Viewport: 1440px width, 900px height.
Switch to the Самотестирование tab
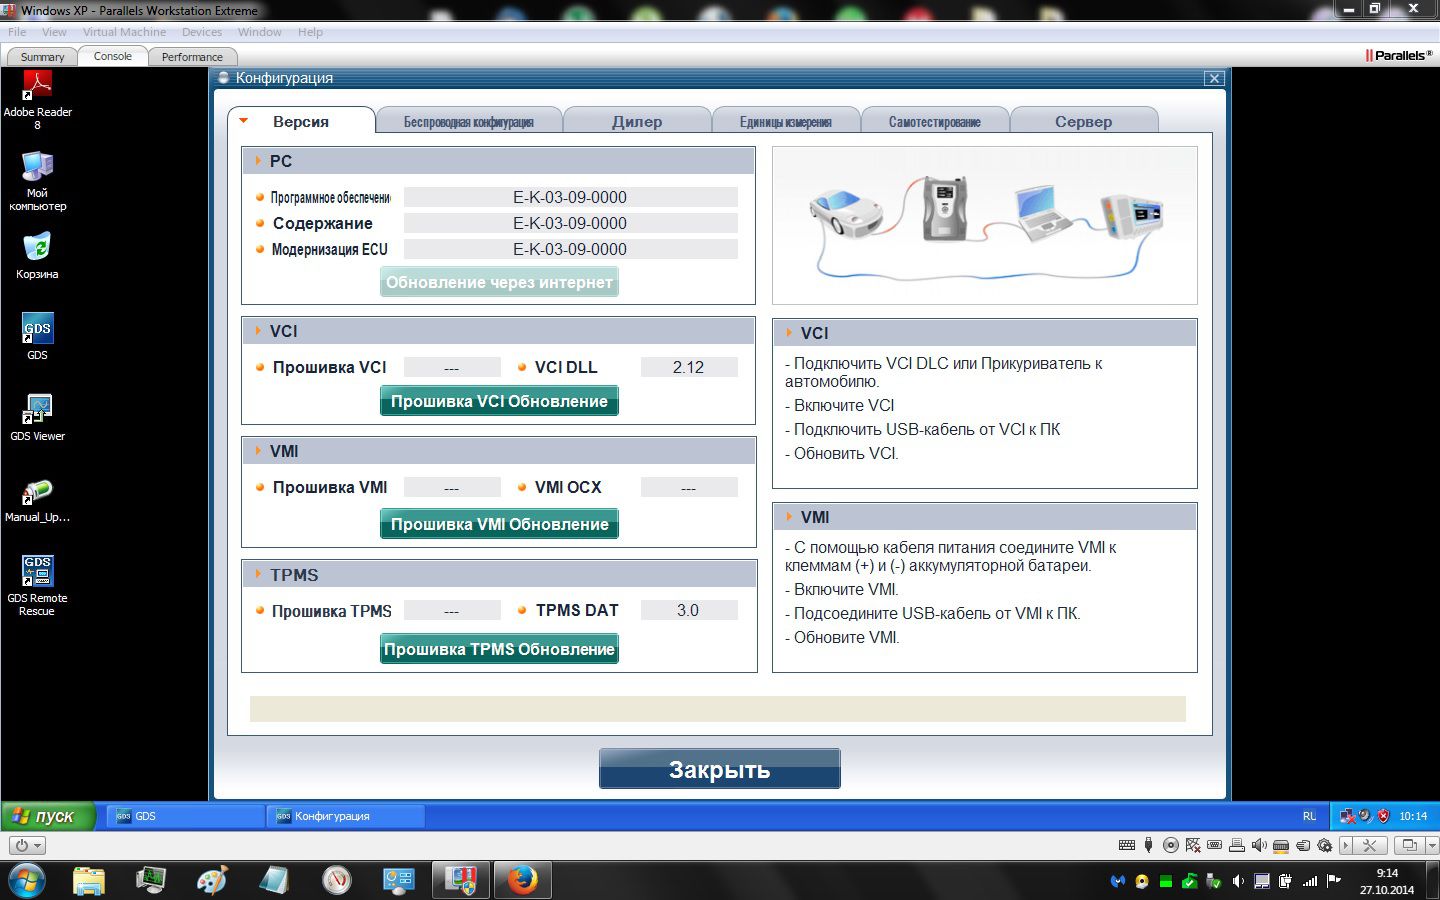tap(935, 121)
